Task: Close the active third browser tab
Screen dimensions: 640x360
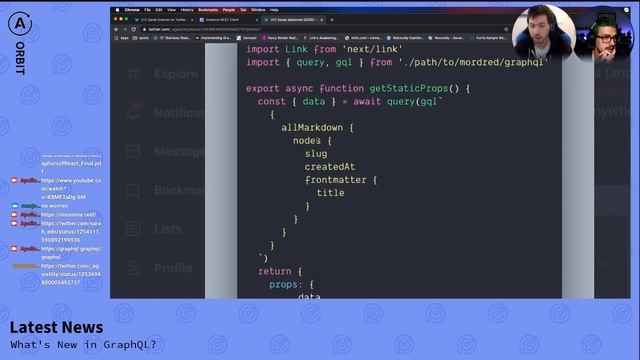Action: pyautogui.click(x=322, y=20)
